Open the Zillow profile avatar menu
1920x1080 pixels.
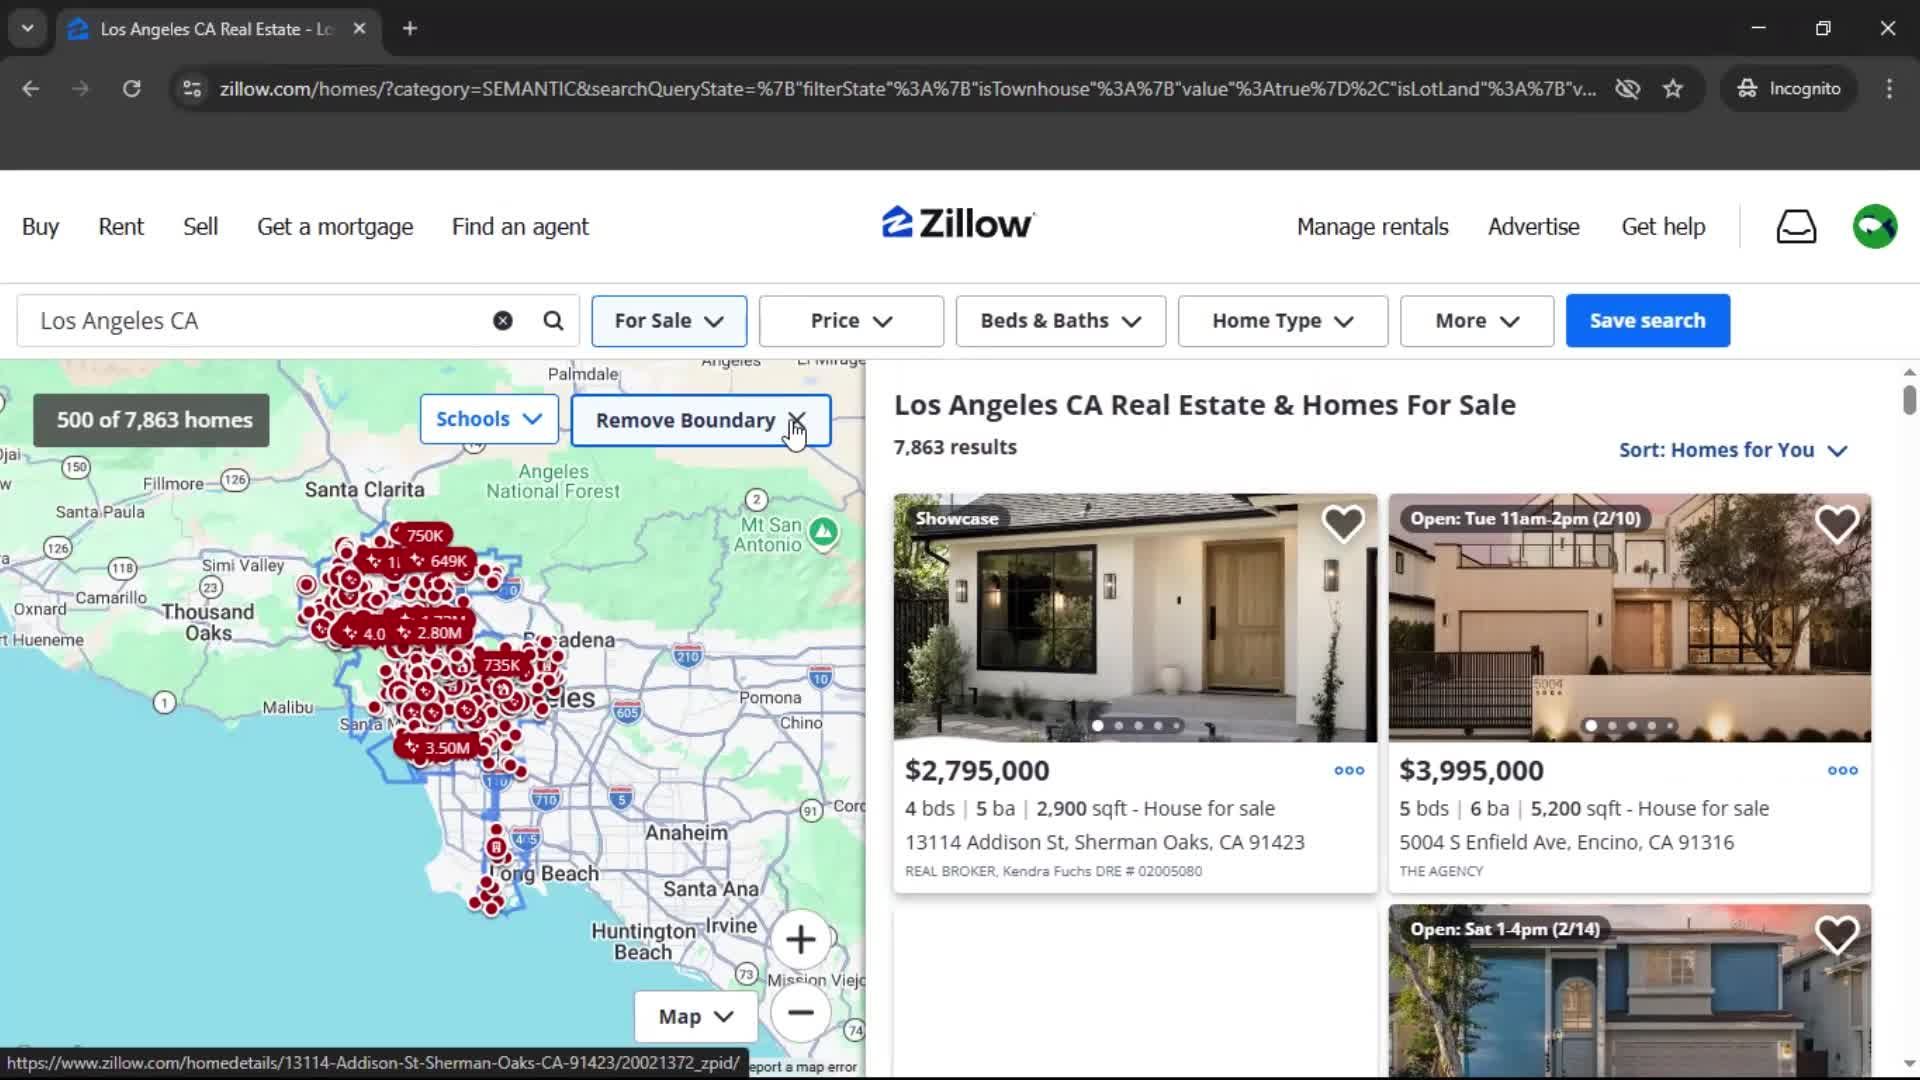pyautogui.click(x=1874, y=226)
